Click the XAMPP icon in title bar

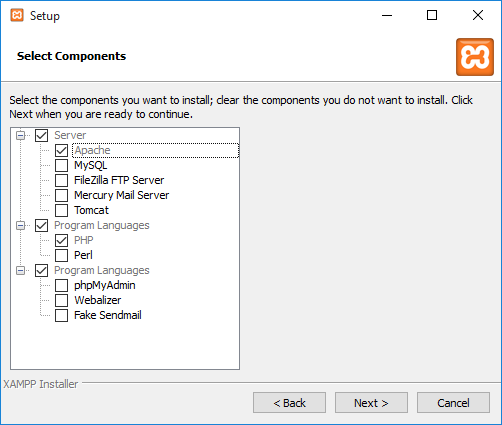pos(17,15)
